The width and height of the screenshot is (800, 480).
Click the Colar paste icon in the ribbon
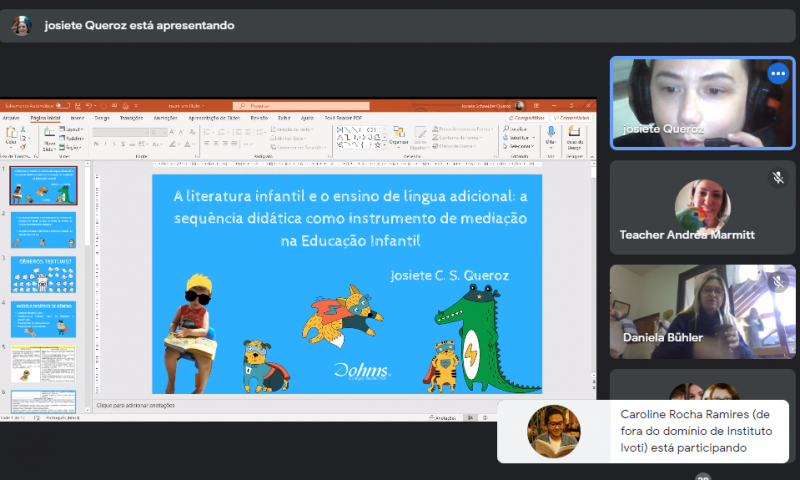[11, 134]
